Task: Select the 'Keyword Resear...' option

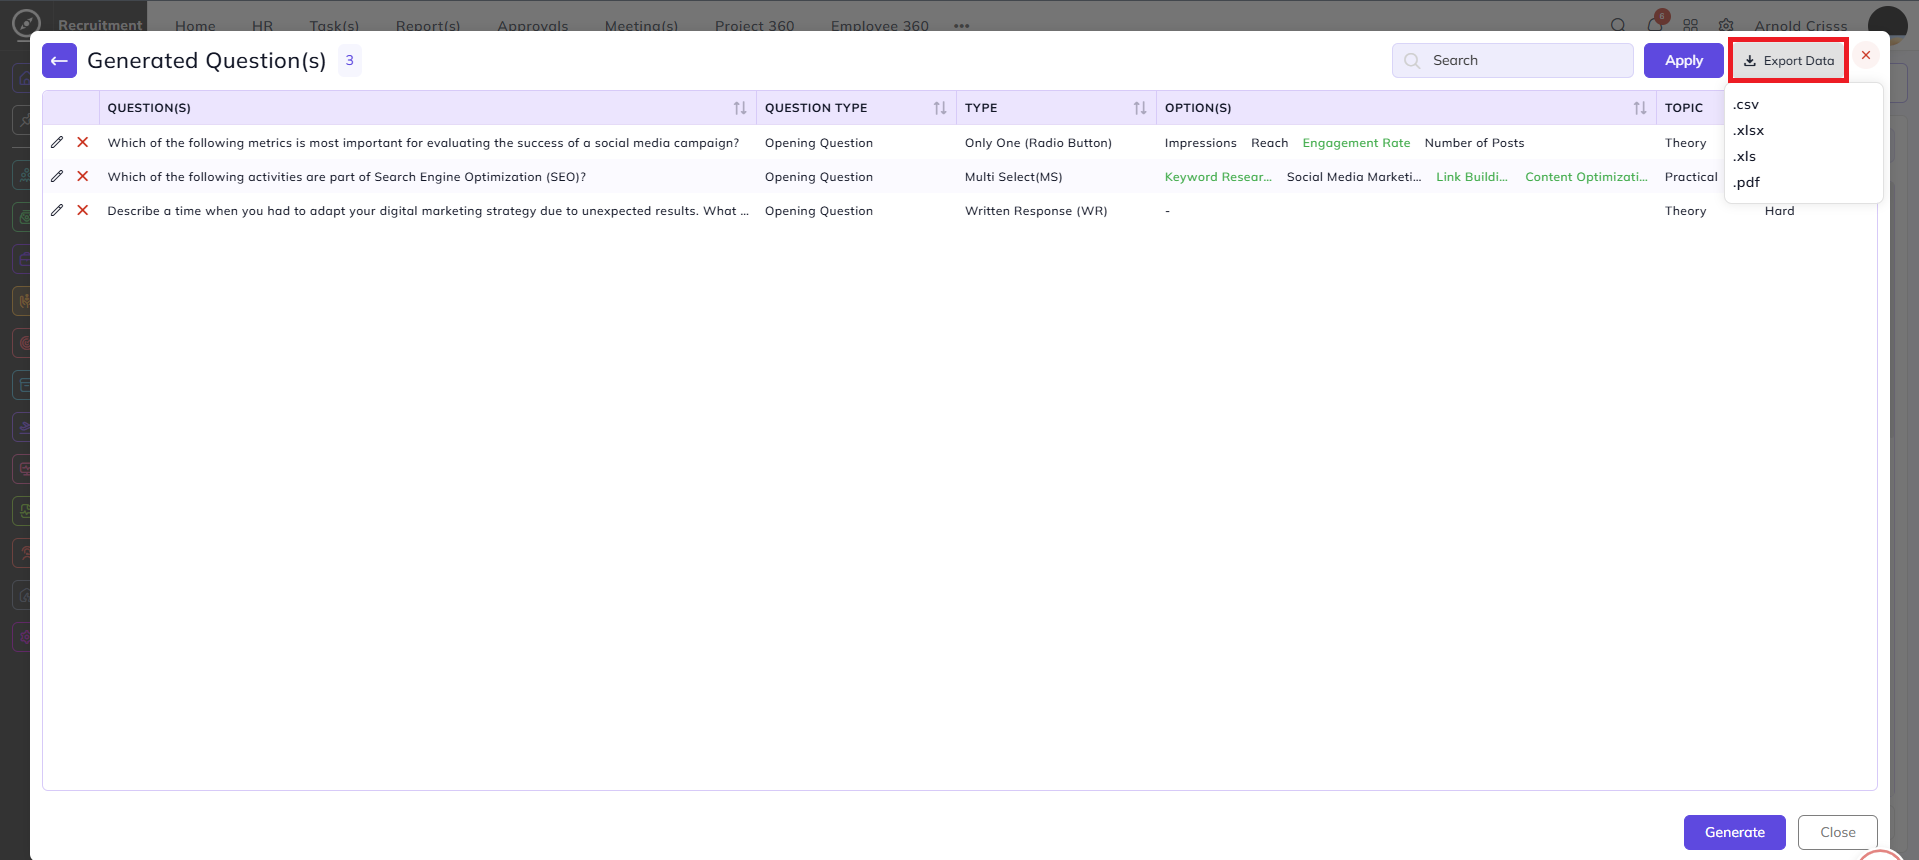Action: [1218, 177]
